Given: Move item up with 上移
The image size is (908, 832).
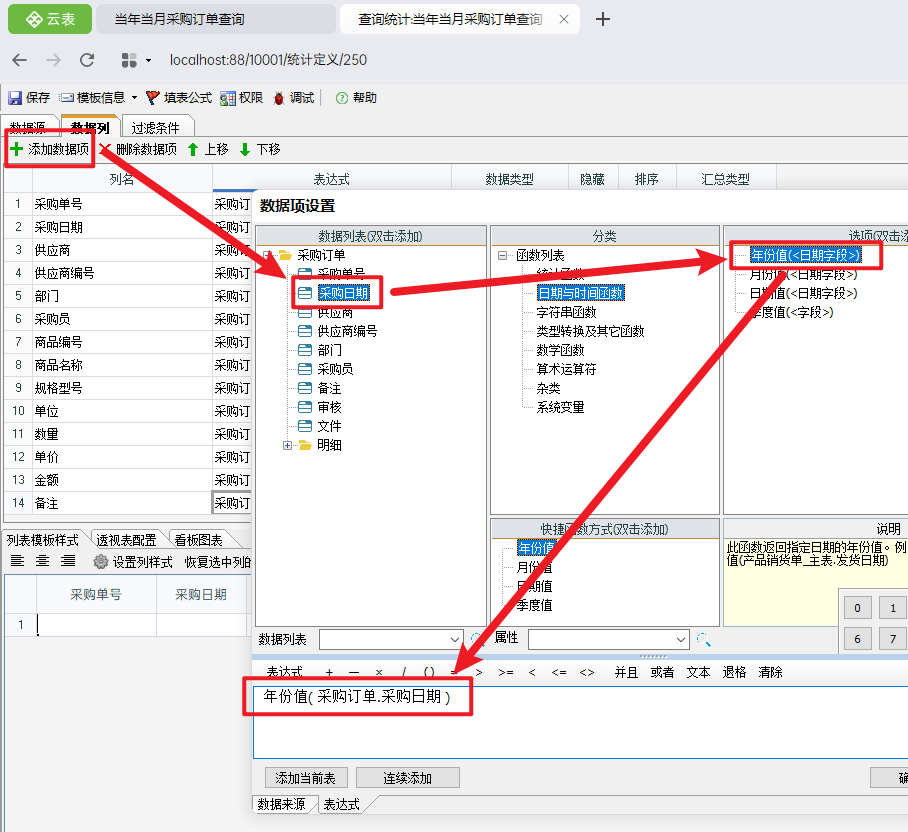Looking at the screenshot, I should pos(208,149).
